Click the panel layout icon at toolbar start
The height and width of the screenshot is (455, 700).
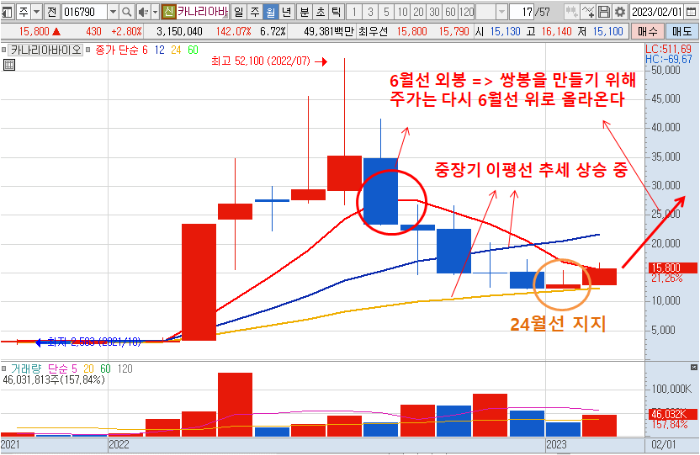[8, 12]
